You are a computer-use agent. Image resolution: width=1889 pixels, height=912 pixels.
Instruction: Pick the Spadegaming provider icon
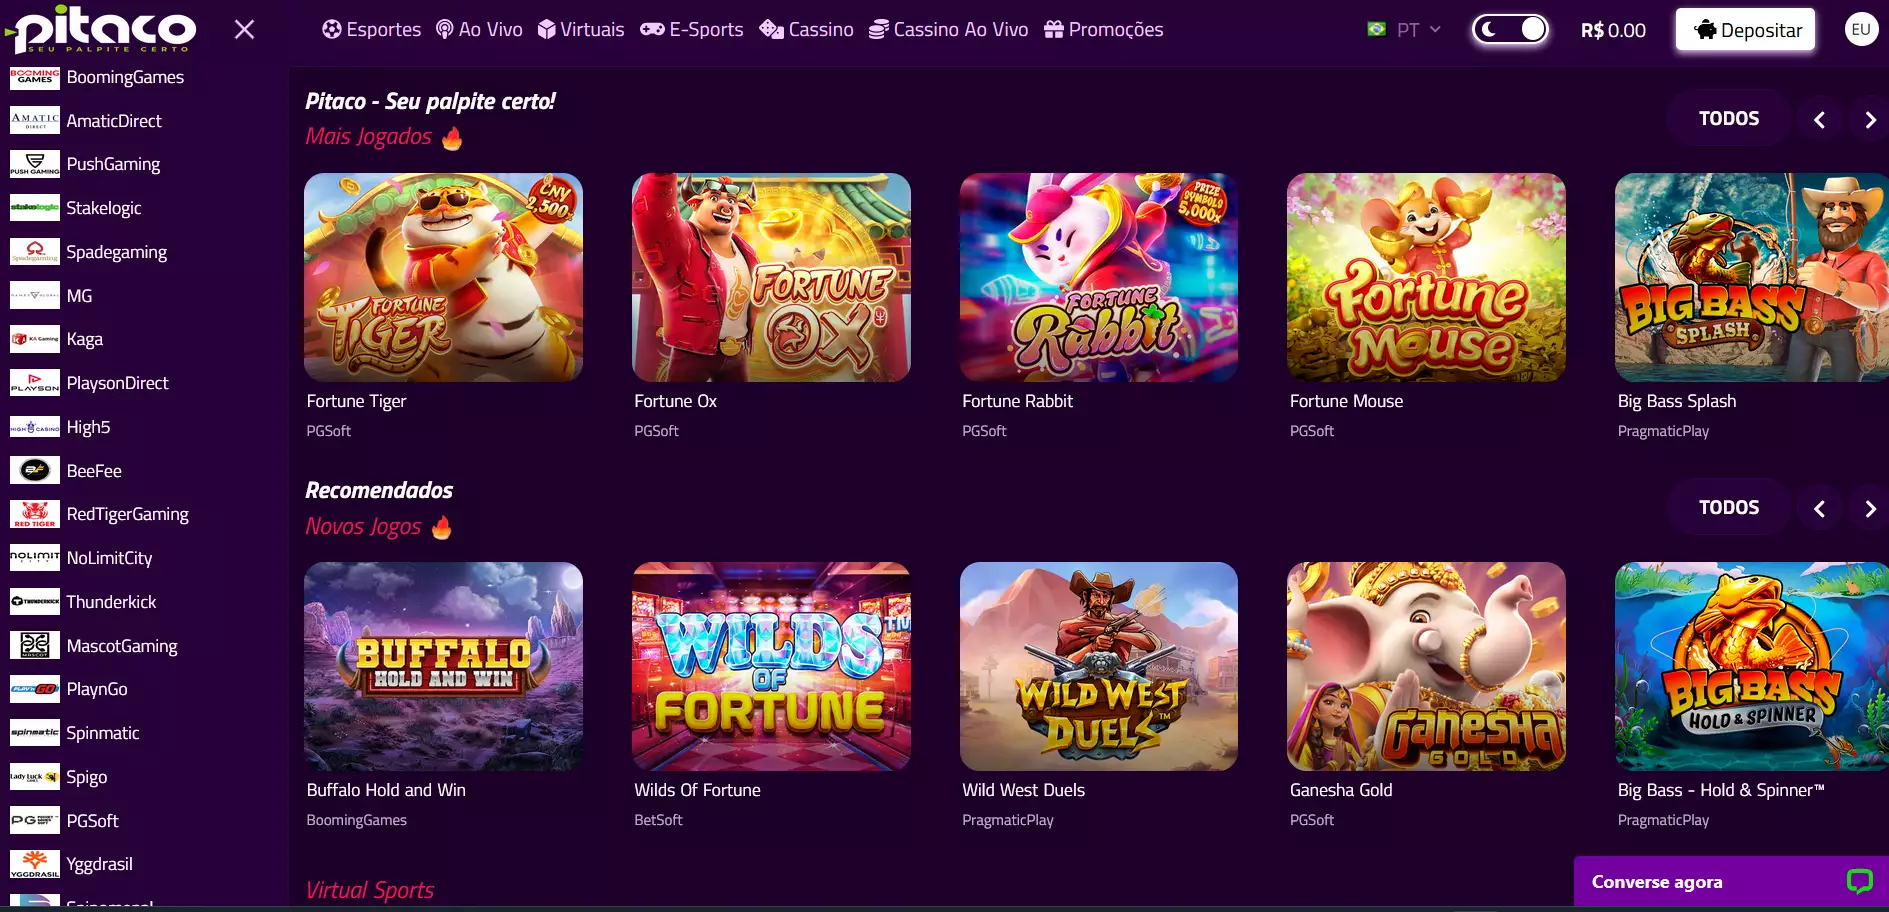35,252
